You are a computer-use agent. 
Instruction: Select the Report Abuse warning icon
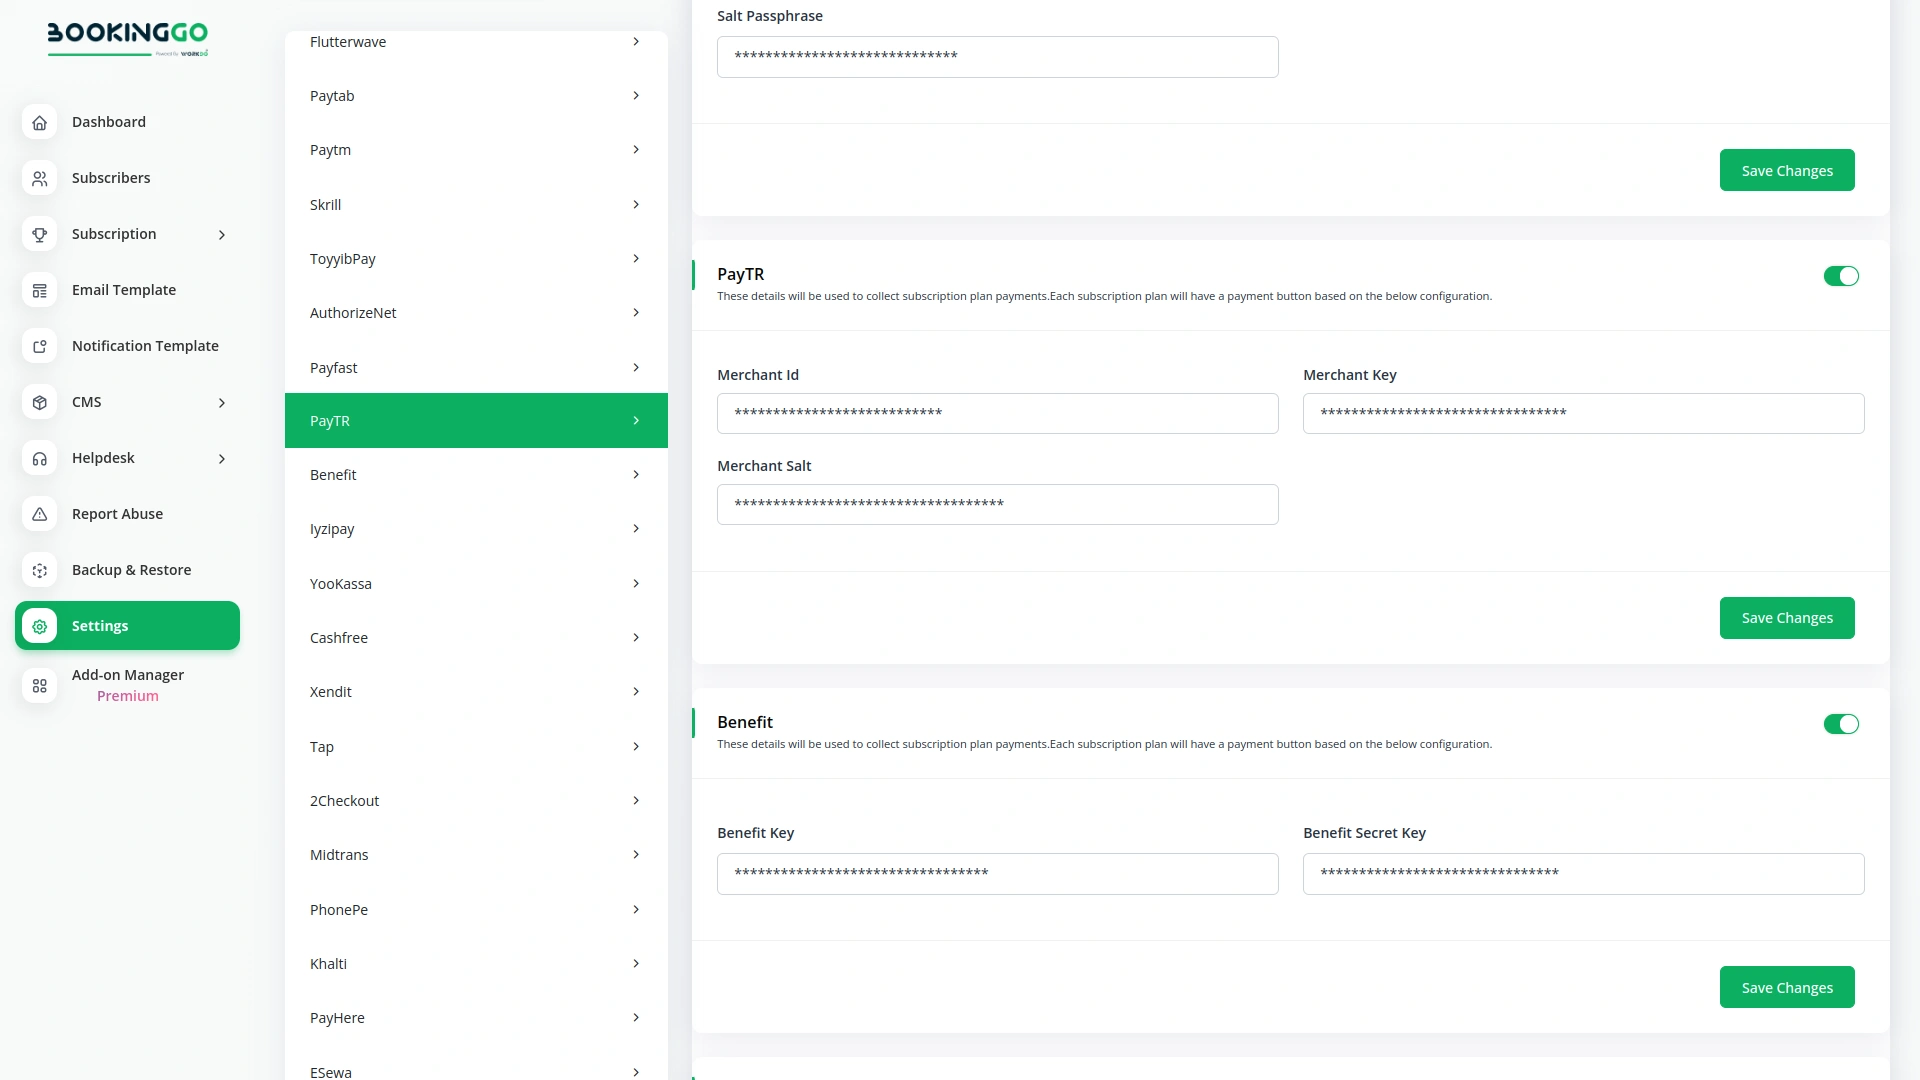(39, 514)
